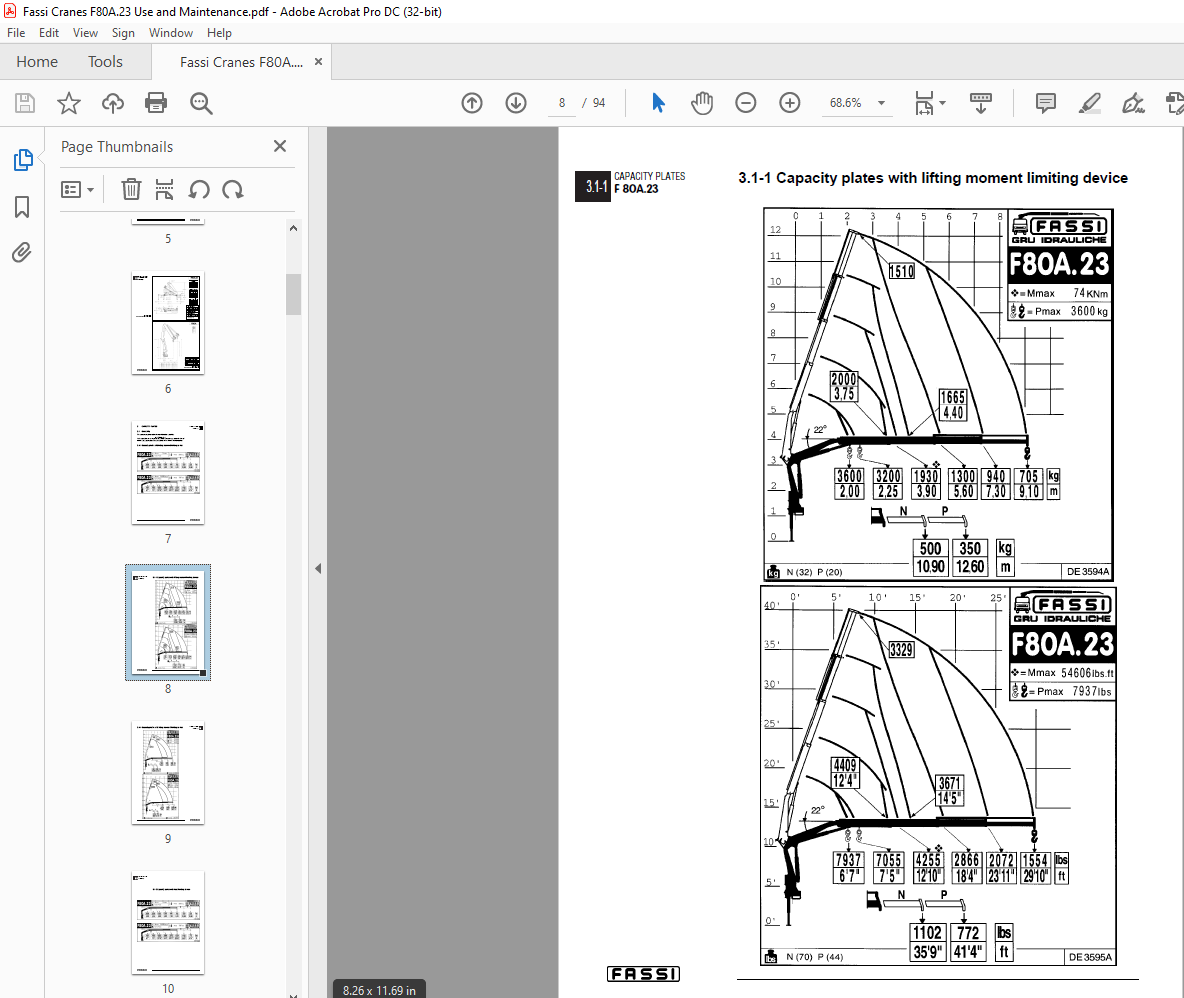The image size is (1184, 998).
Task: Open Page Thumbnails panel icon in sidebar
Action: (23, 160)
